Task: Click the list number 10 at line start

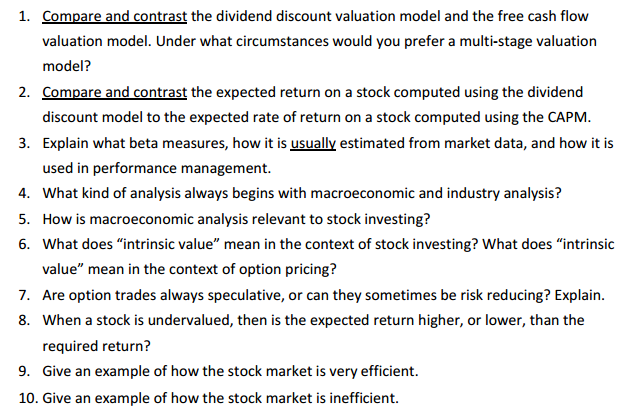Action: click(27, 398)
